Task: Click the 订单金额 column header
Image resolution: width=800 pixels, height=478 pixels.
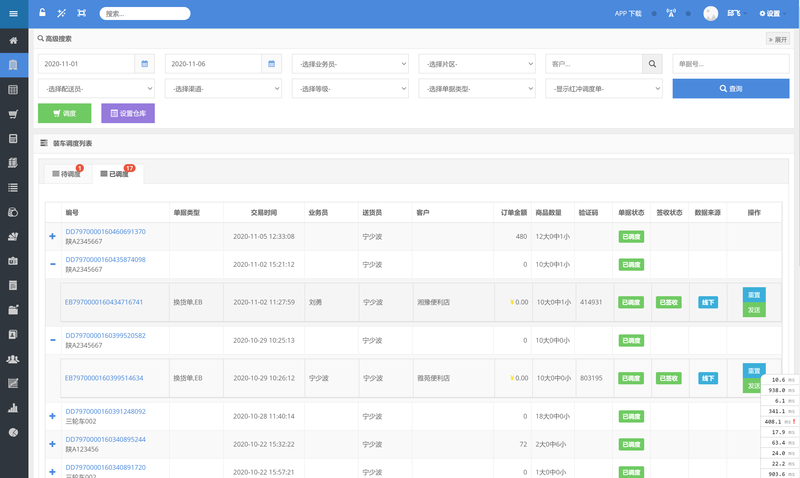Action: pos(514,213)
